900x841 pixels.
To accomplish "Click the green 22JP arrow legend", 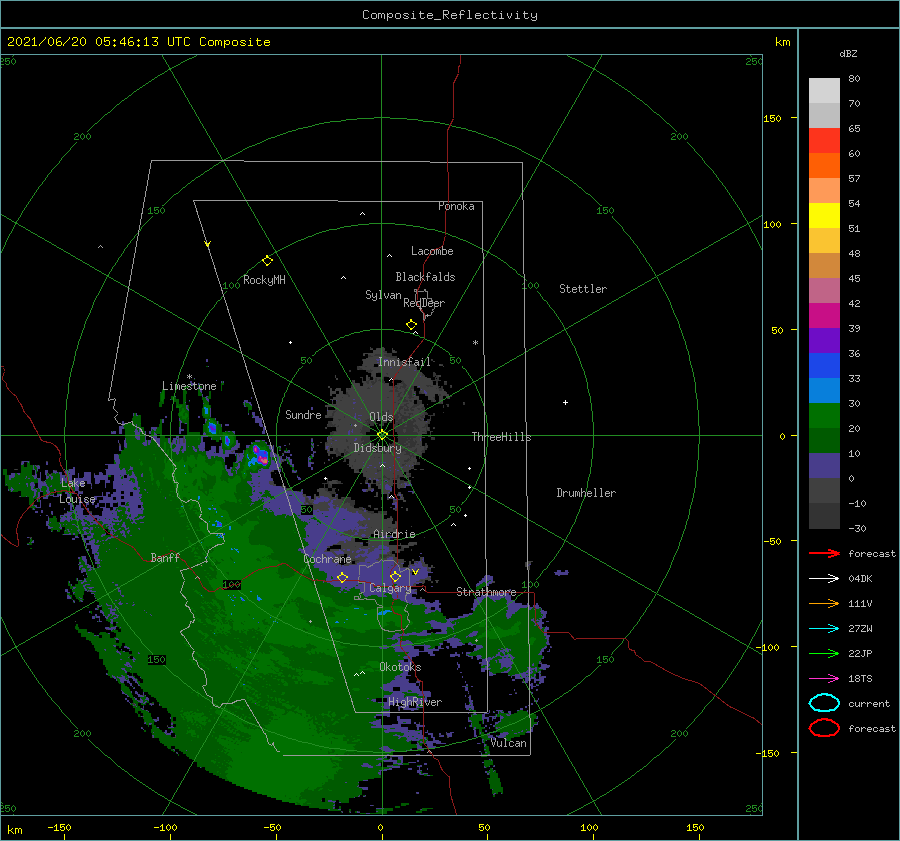I will 824,653.
